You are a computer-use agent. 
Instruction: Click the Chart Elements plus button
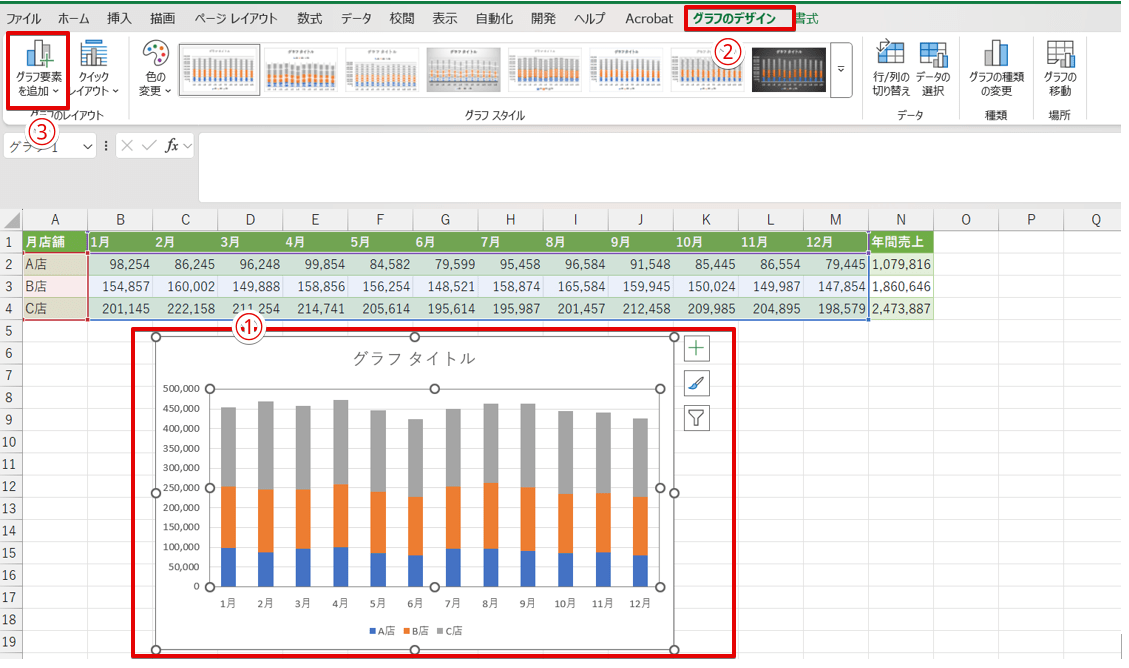pos(696,349)
